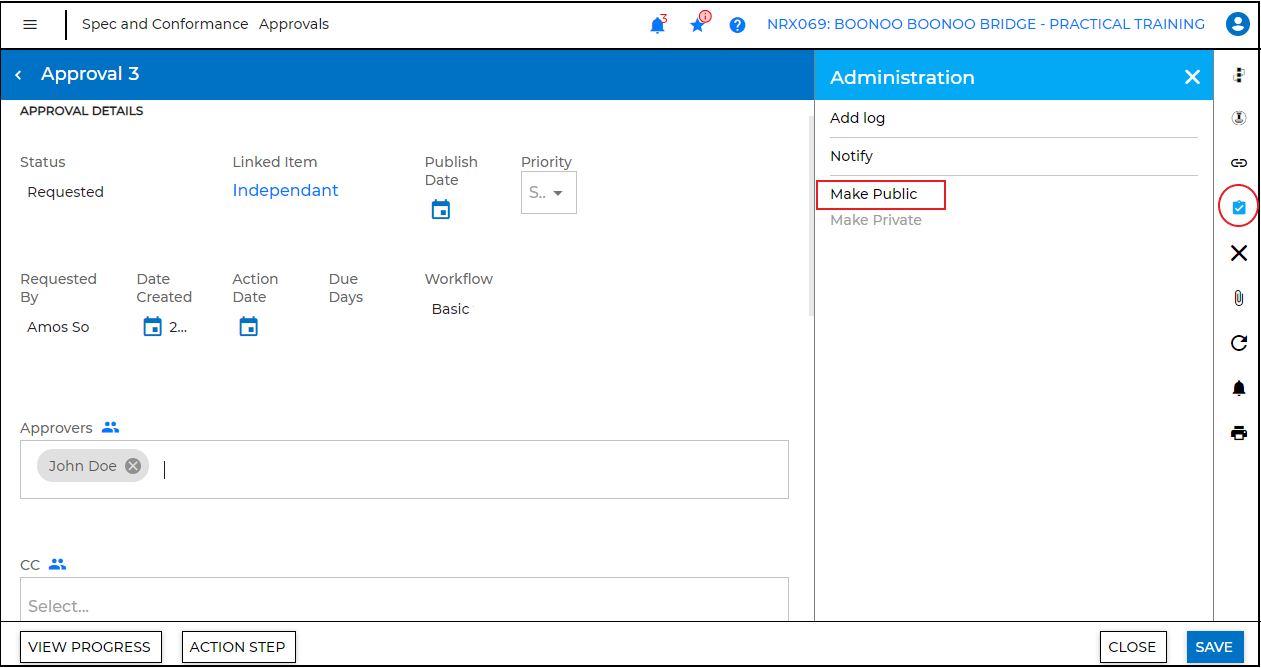Click the favorites star icon
This screenshot has width=1261, height=668.
[x=697, y=24]
